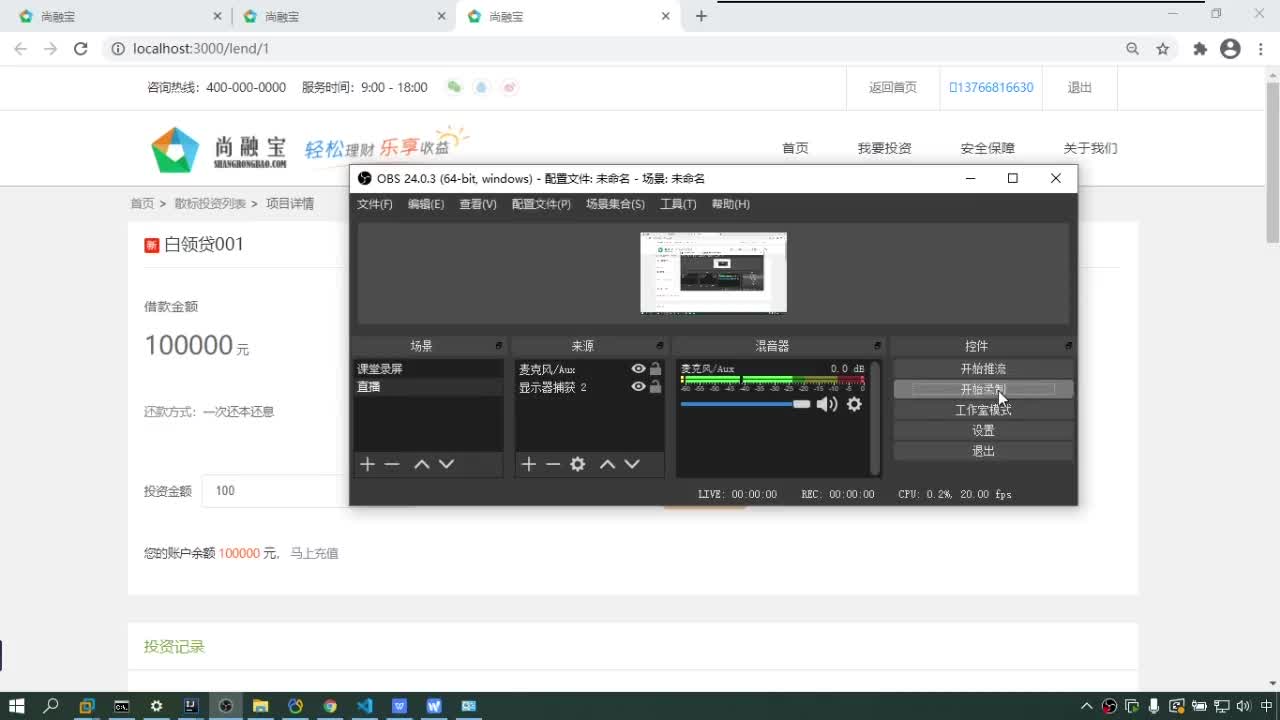Add a new scene with plus icon

pos(367,464)
